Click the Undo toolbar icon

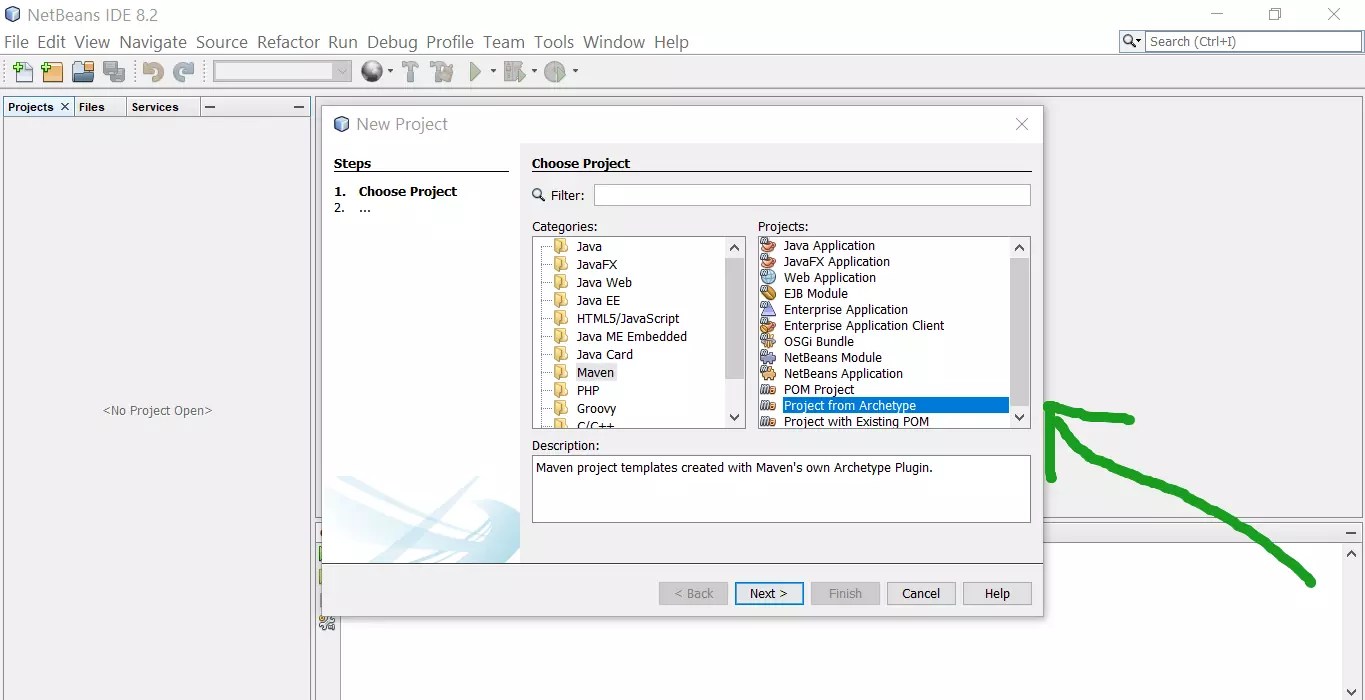coord(152,71)
